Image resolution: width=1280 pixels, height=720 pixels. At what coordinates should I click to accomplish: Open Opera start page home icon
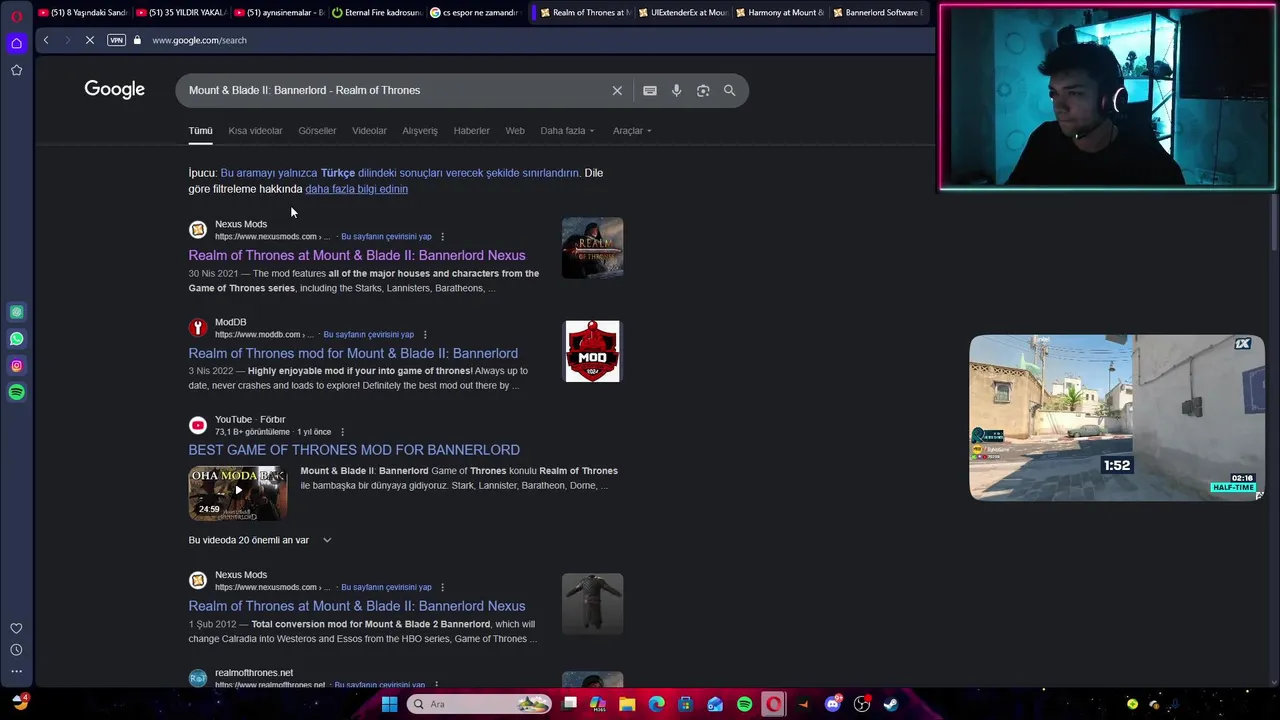coord(17,43)
